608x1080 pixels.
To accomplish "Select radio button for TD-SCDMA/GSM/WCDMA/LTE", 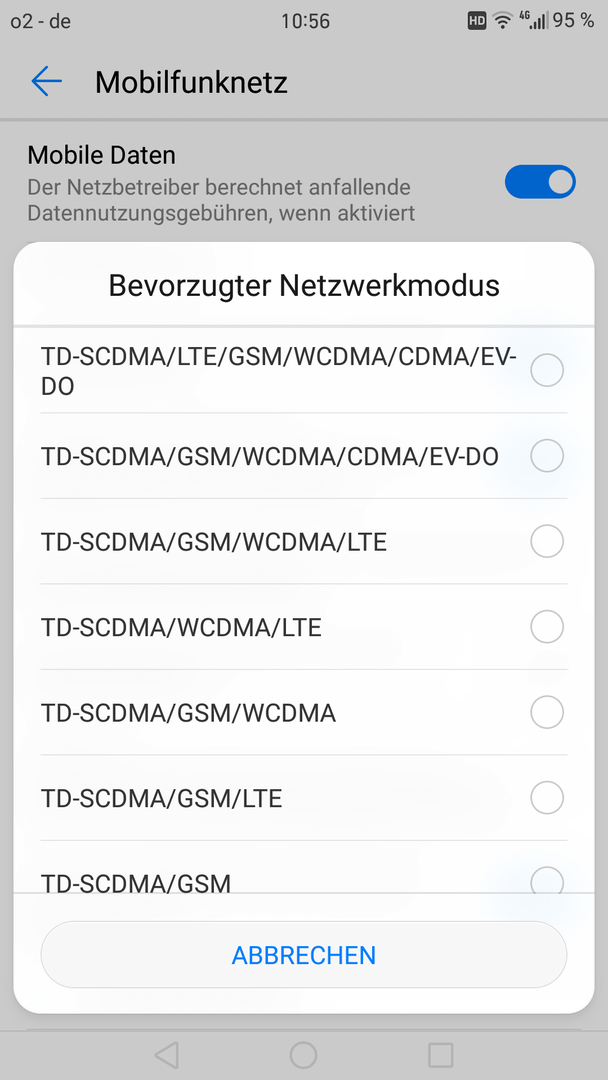I will 547,541.
